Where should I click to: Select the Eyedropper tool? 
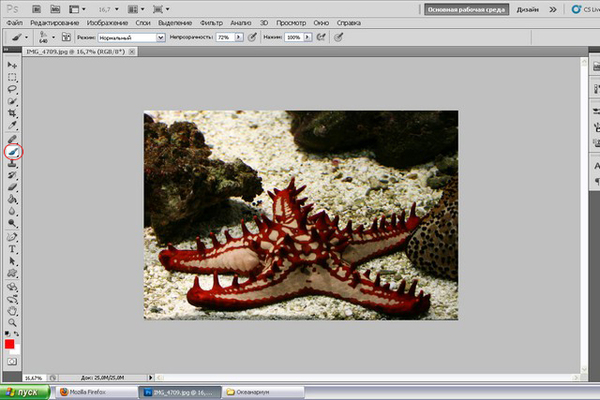click(12, 125)
